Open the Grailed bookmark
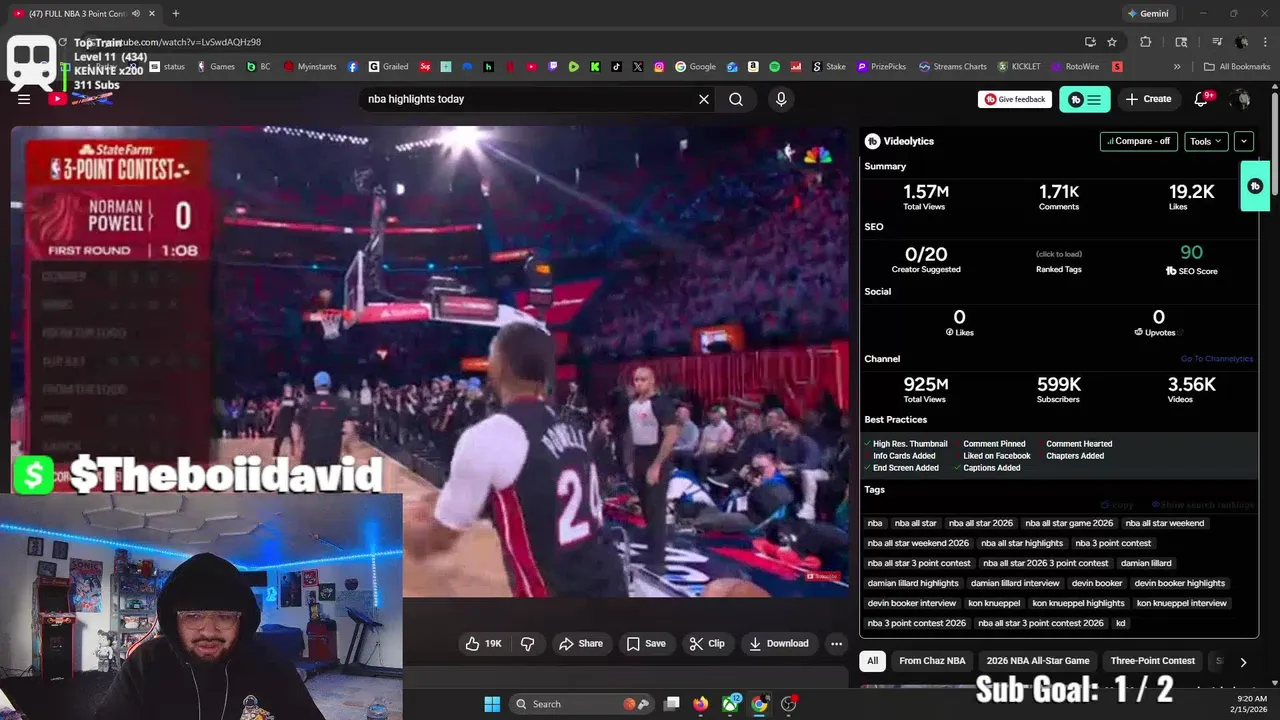The width and height of the screenshot is (1280, 720). pyautogui.click(x=389, y=67)
